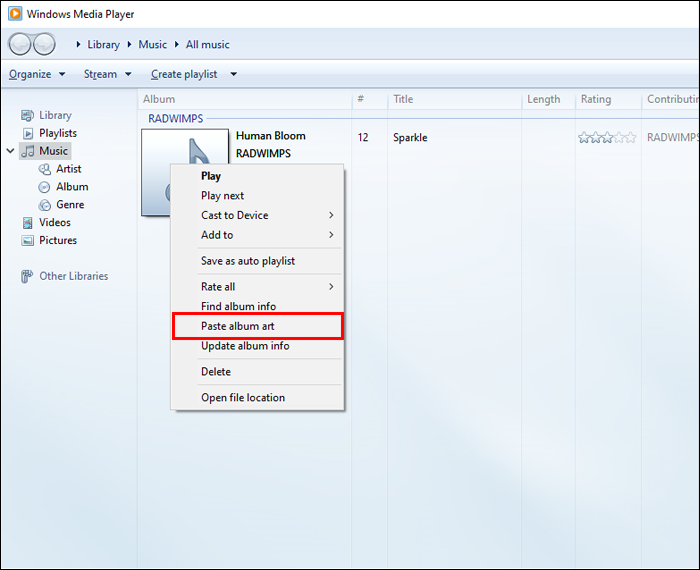The height and width of the screenshot is (570, 700).
Task: Set star rating for Sparkle track
Action: (607, 137)
